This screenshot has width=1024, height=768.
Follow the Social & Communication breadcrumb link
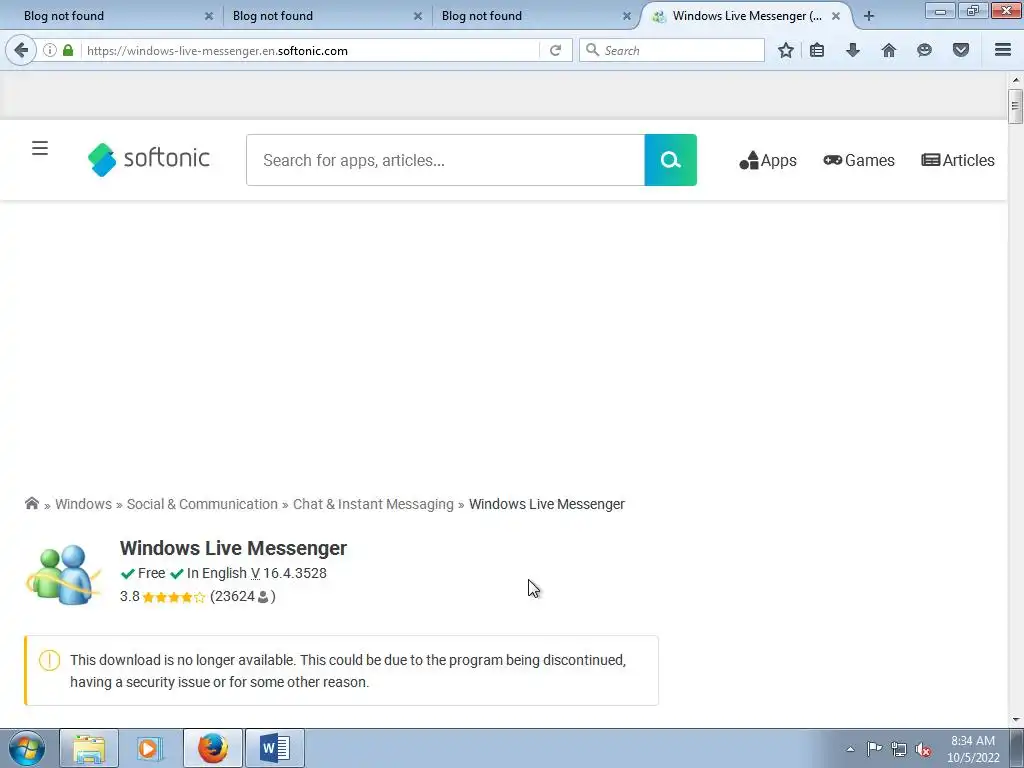[x=202, y=504]
